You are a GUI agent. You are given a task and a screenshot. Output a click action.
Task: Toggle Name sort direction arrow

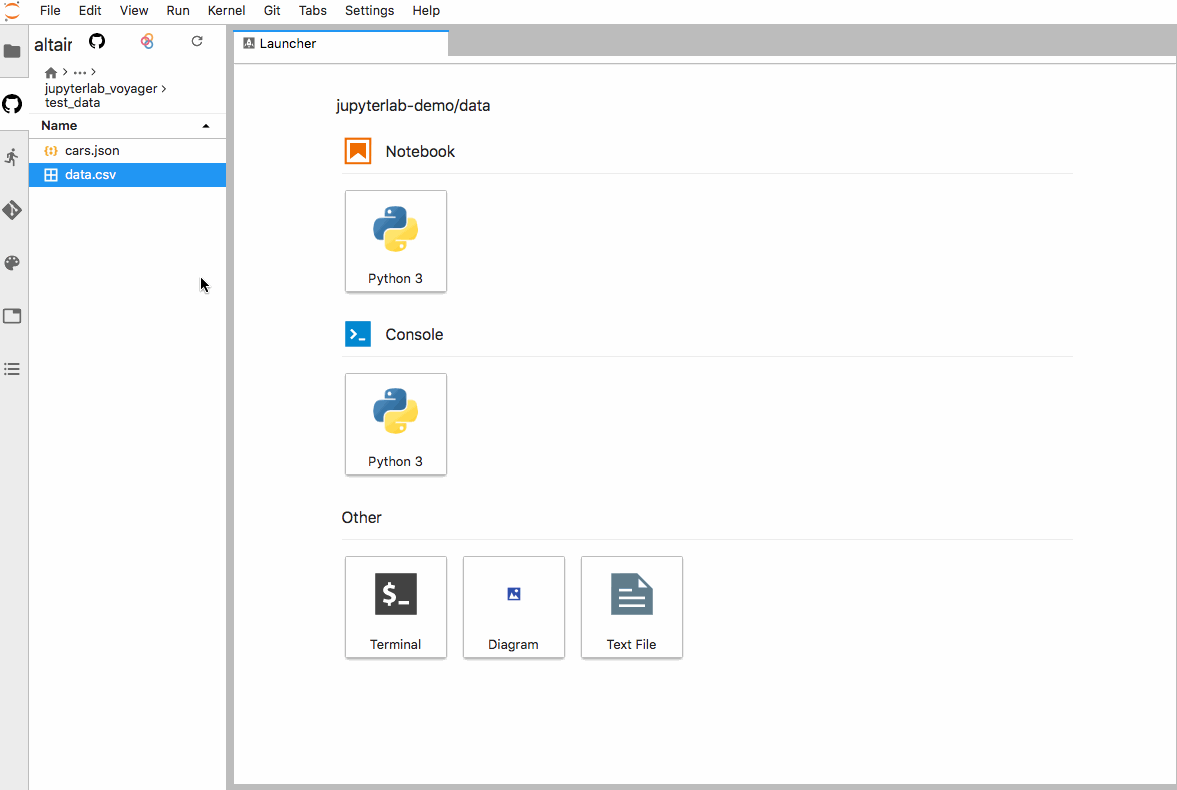[206, 126]
